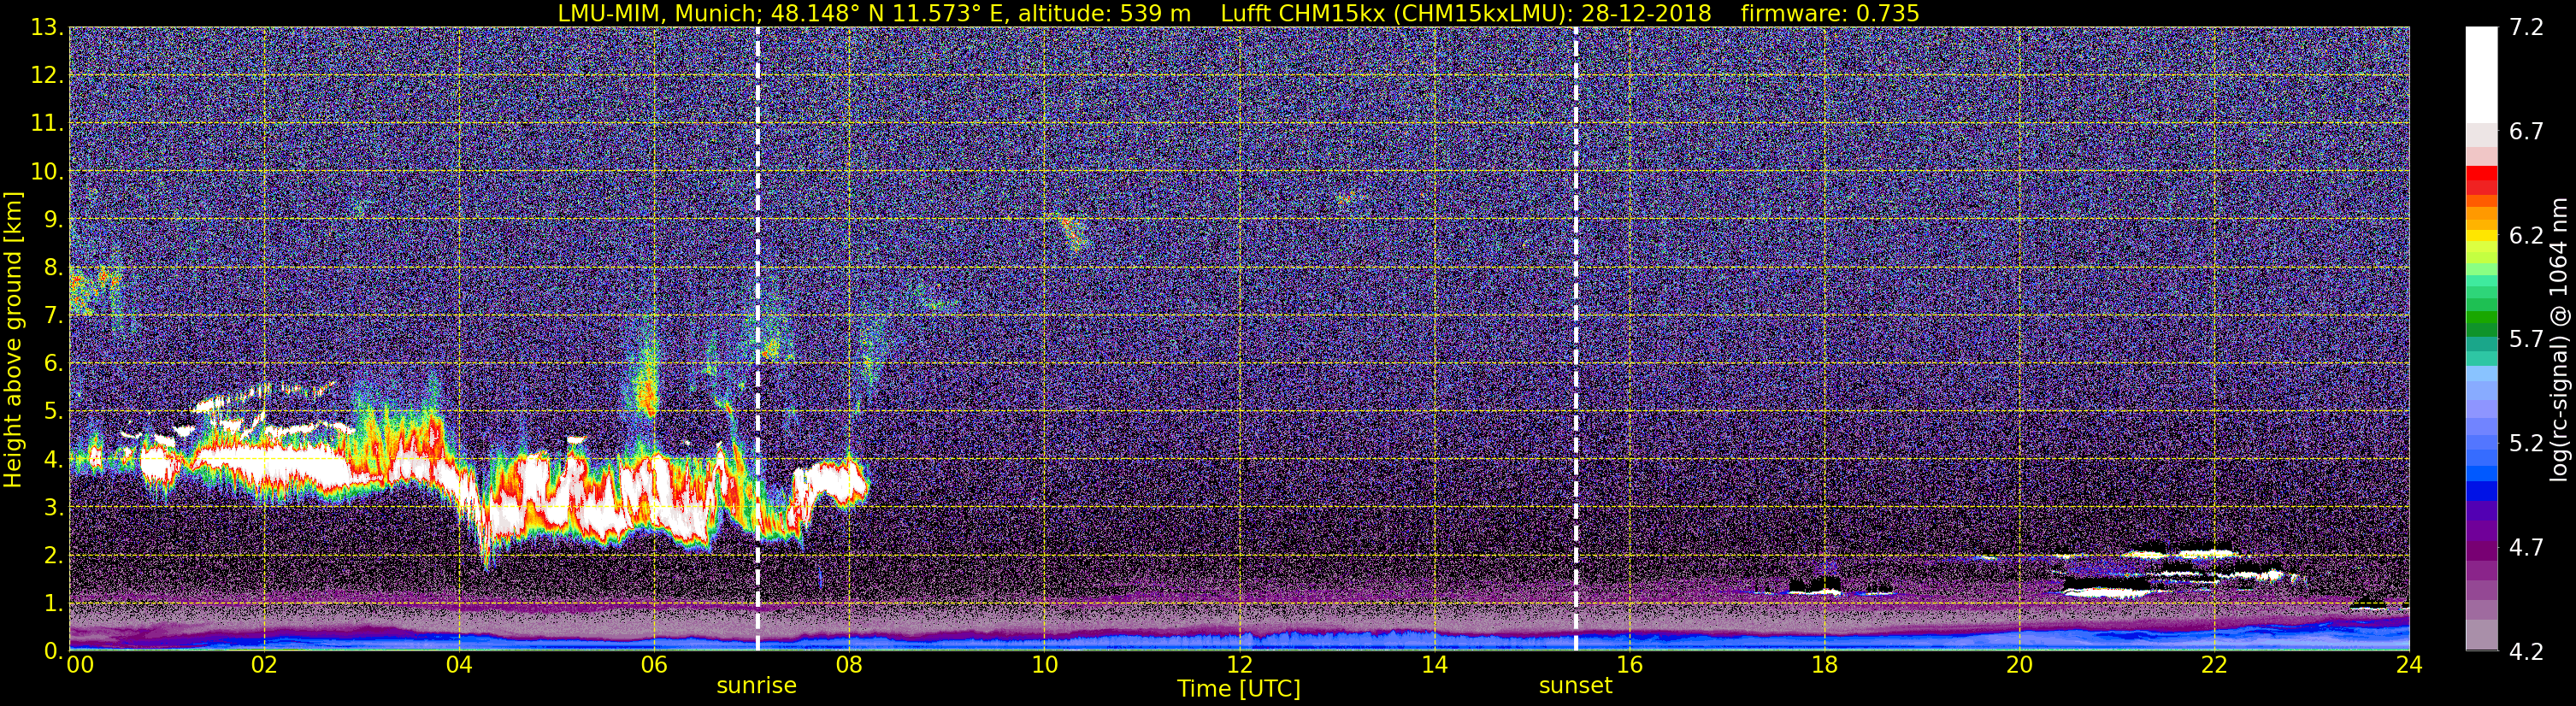This screenshot has height=706, width=2576.
Task: Click the height axis tick label 9
Action: click(x=52, y=219)
